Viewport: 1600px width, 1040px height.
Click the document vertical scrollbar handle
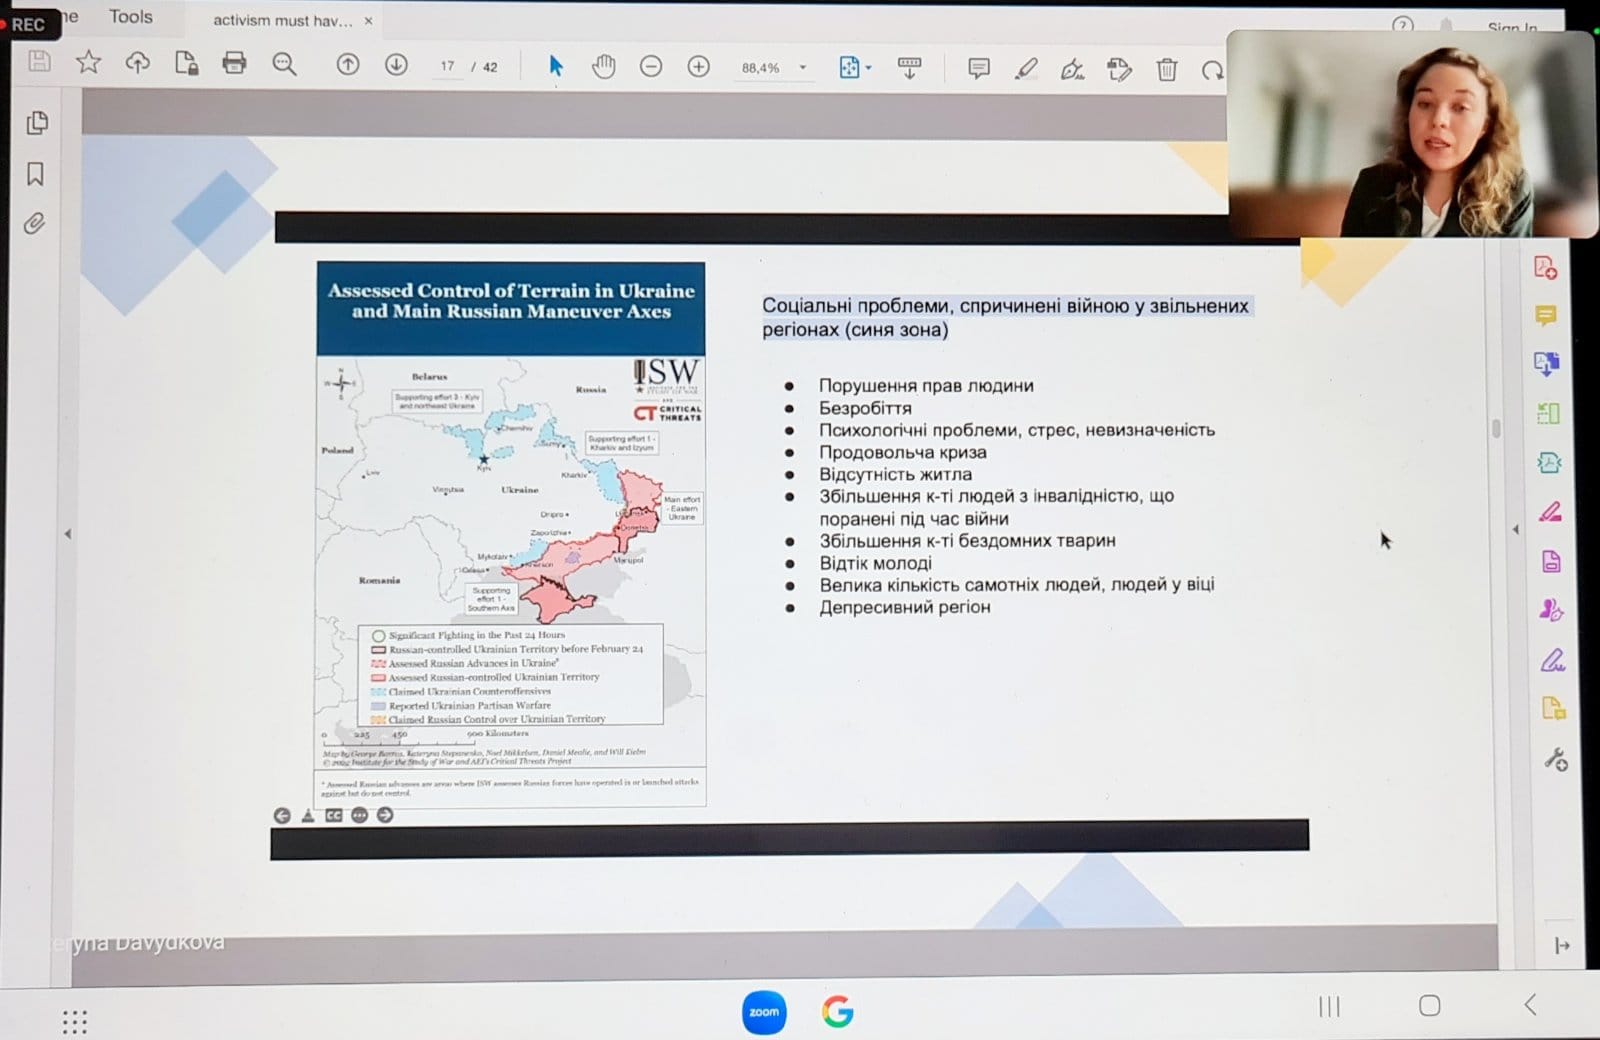point(1496,428)
